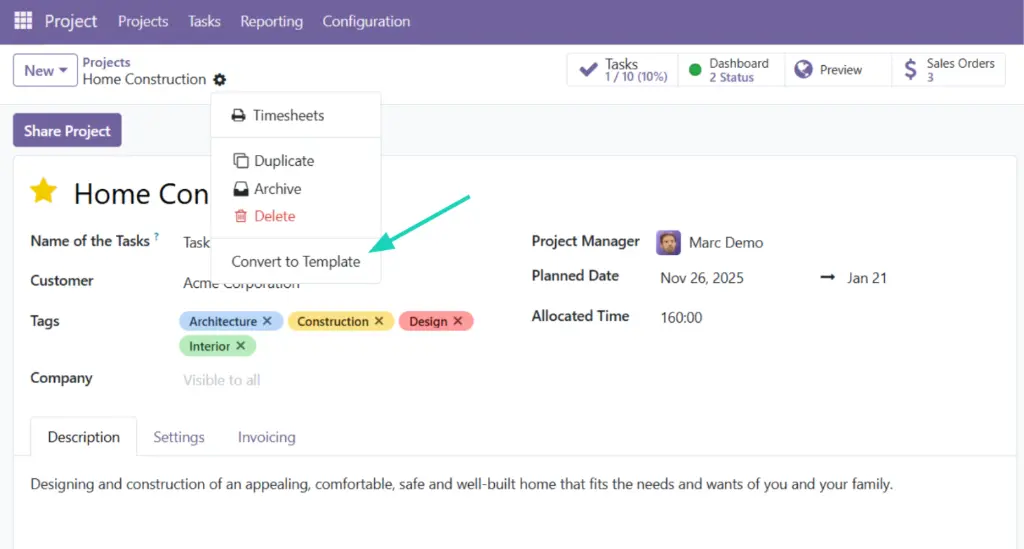The image size is (1024, 549).
Task: Click Marc Demo's avatar picture
Action: [668, 243]
